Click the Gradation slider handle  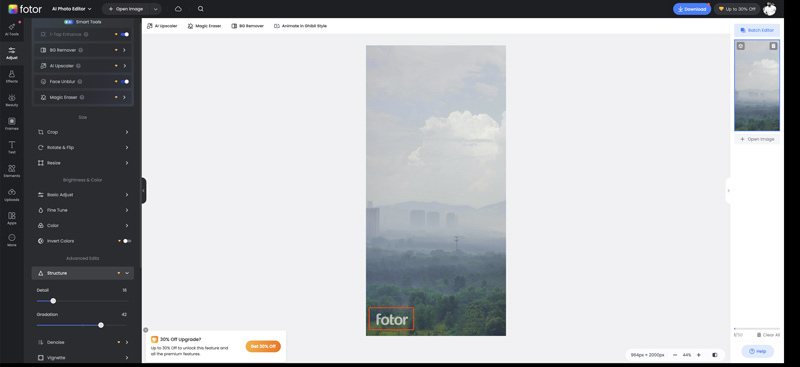pyautogui.click(x=101, y=325)
